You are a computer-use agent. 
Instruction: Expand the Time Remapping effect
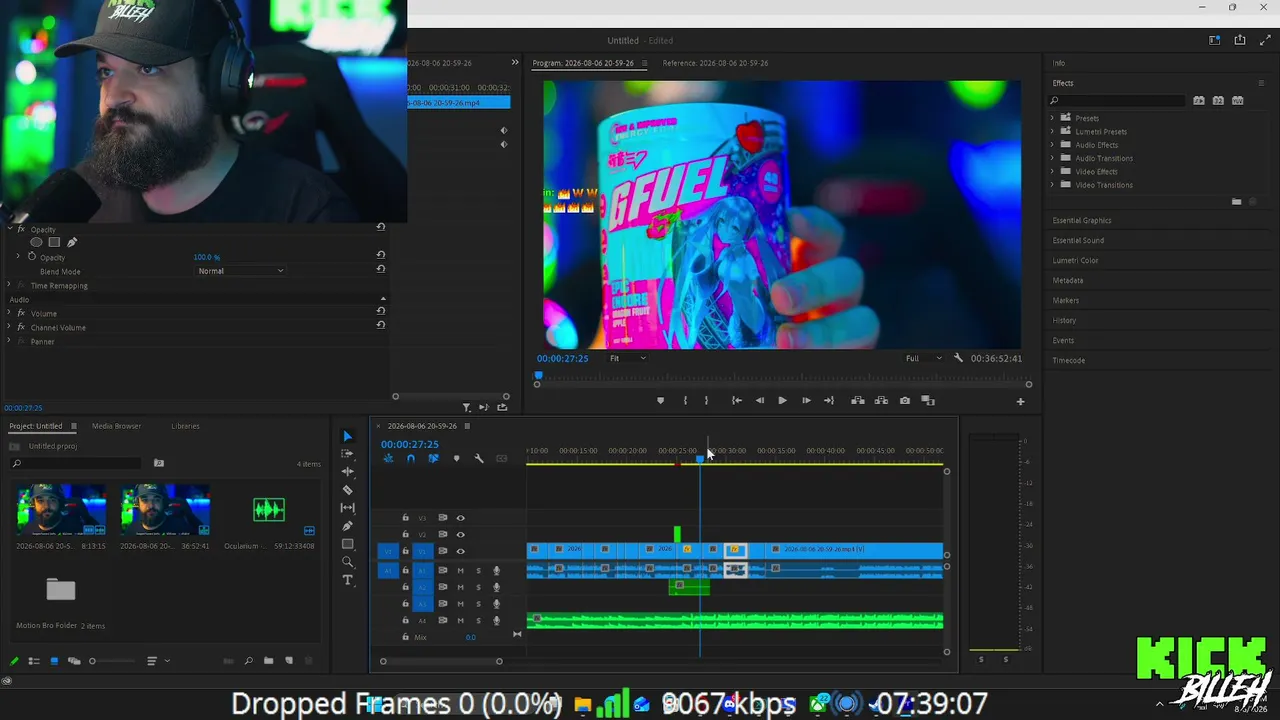9,286
